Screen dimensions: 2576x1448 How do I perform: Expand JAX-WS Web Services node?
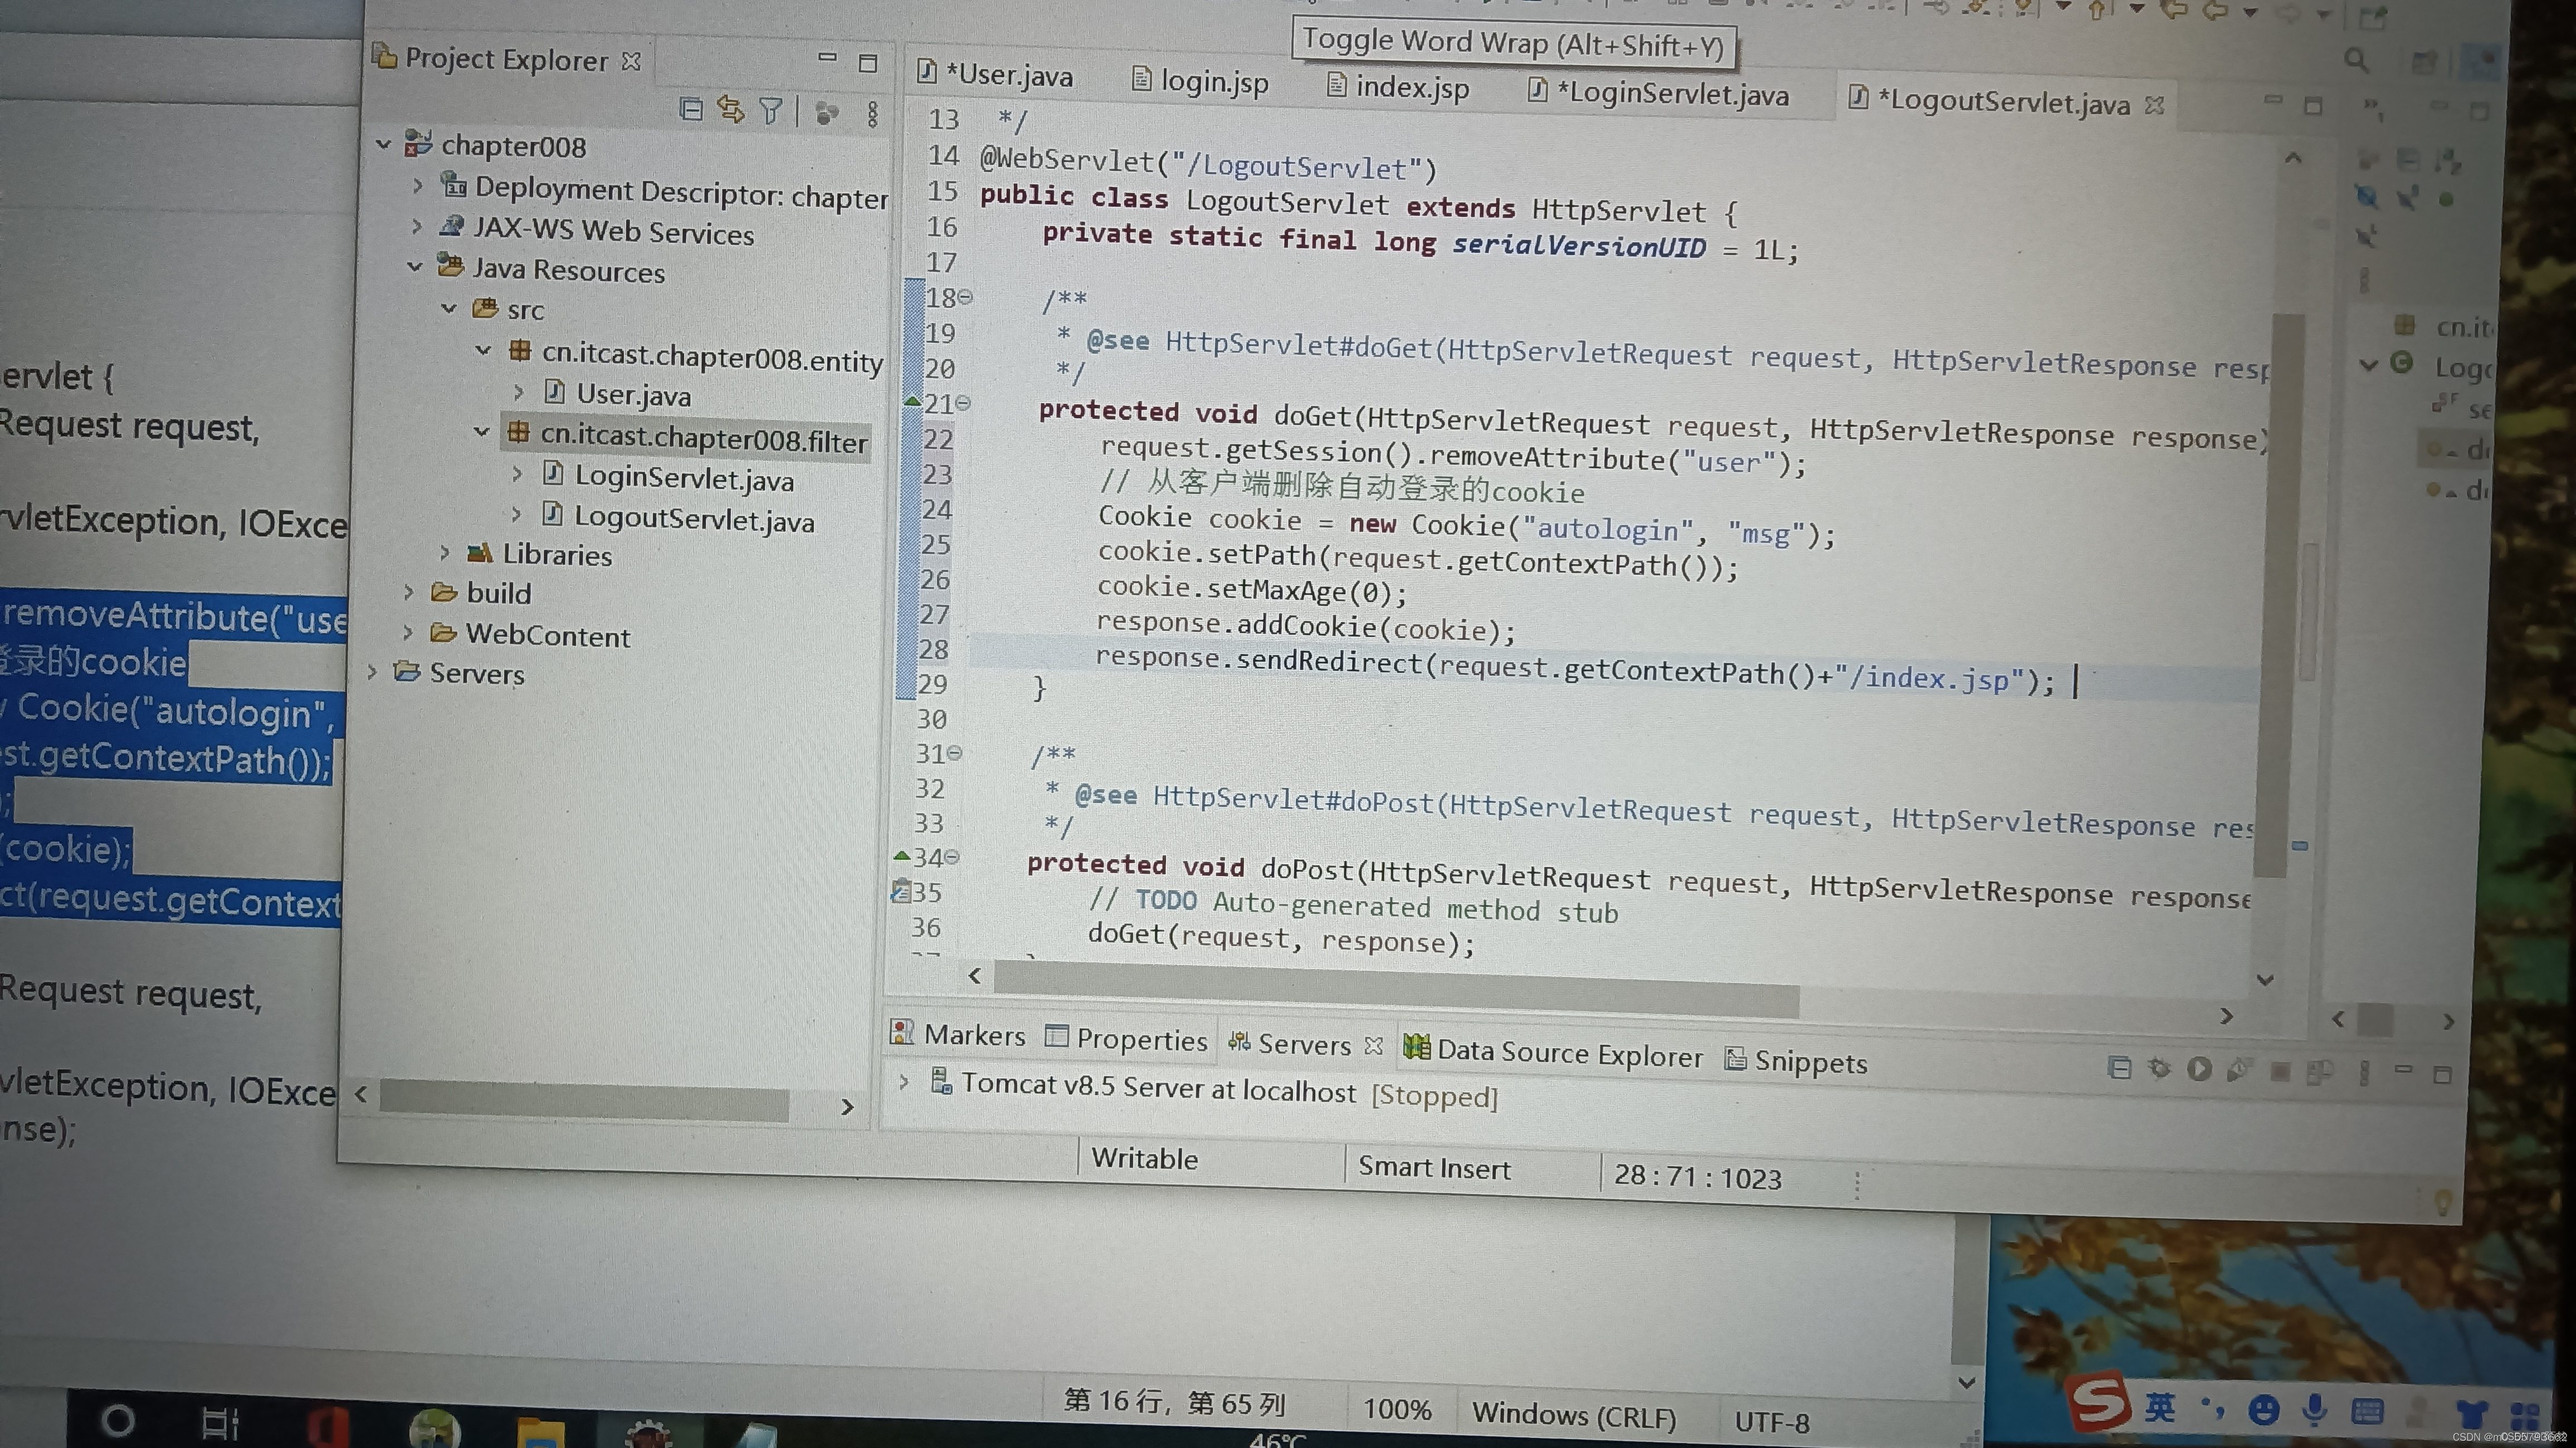[417, 227]
